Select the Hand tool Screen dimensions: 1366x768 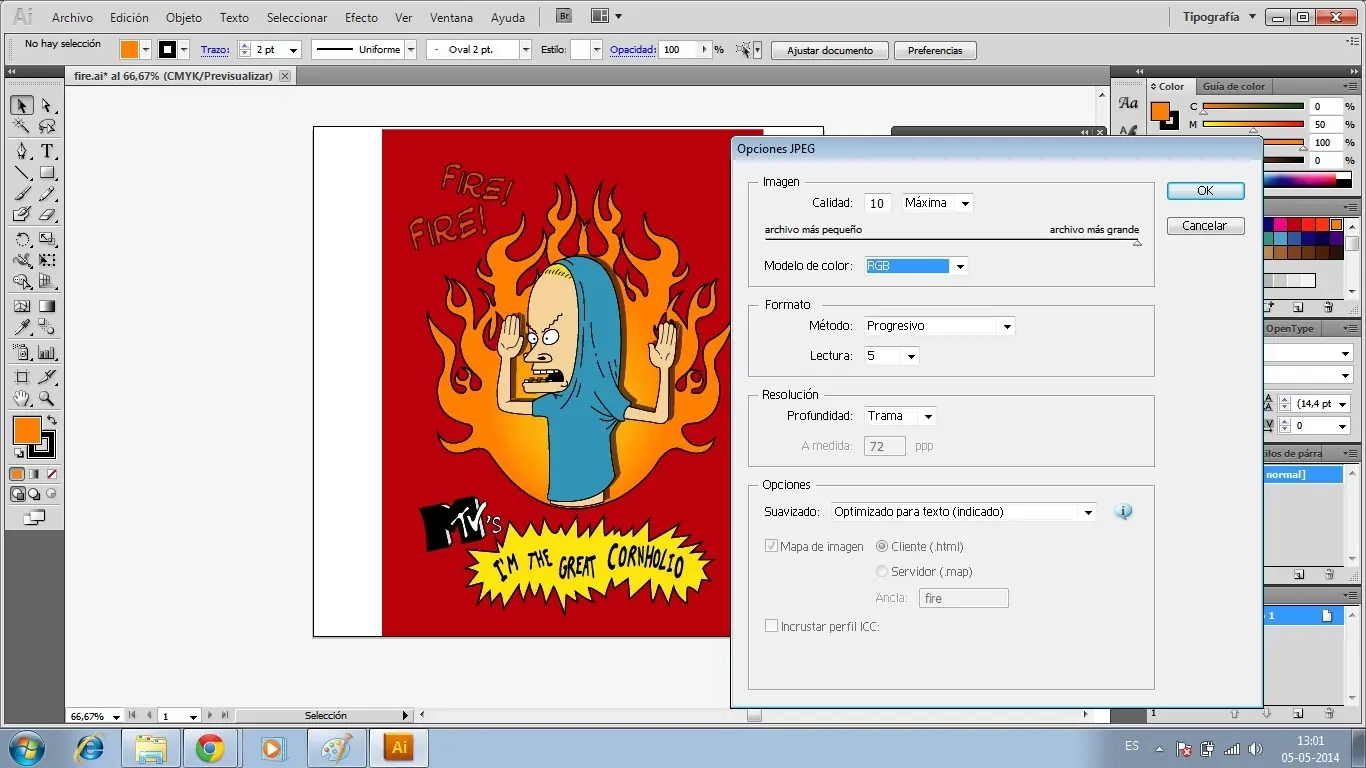[x=22, y=398]
